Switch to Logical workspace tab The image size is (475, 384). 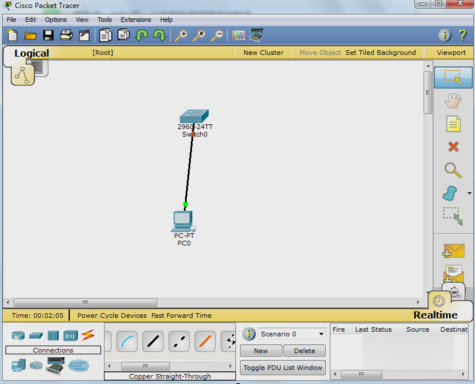[32, 53]
